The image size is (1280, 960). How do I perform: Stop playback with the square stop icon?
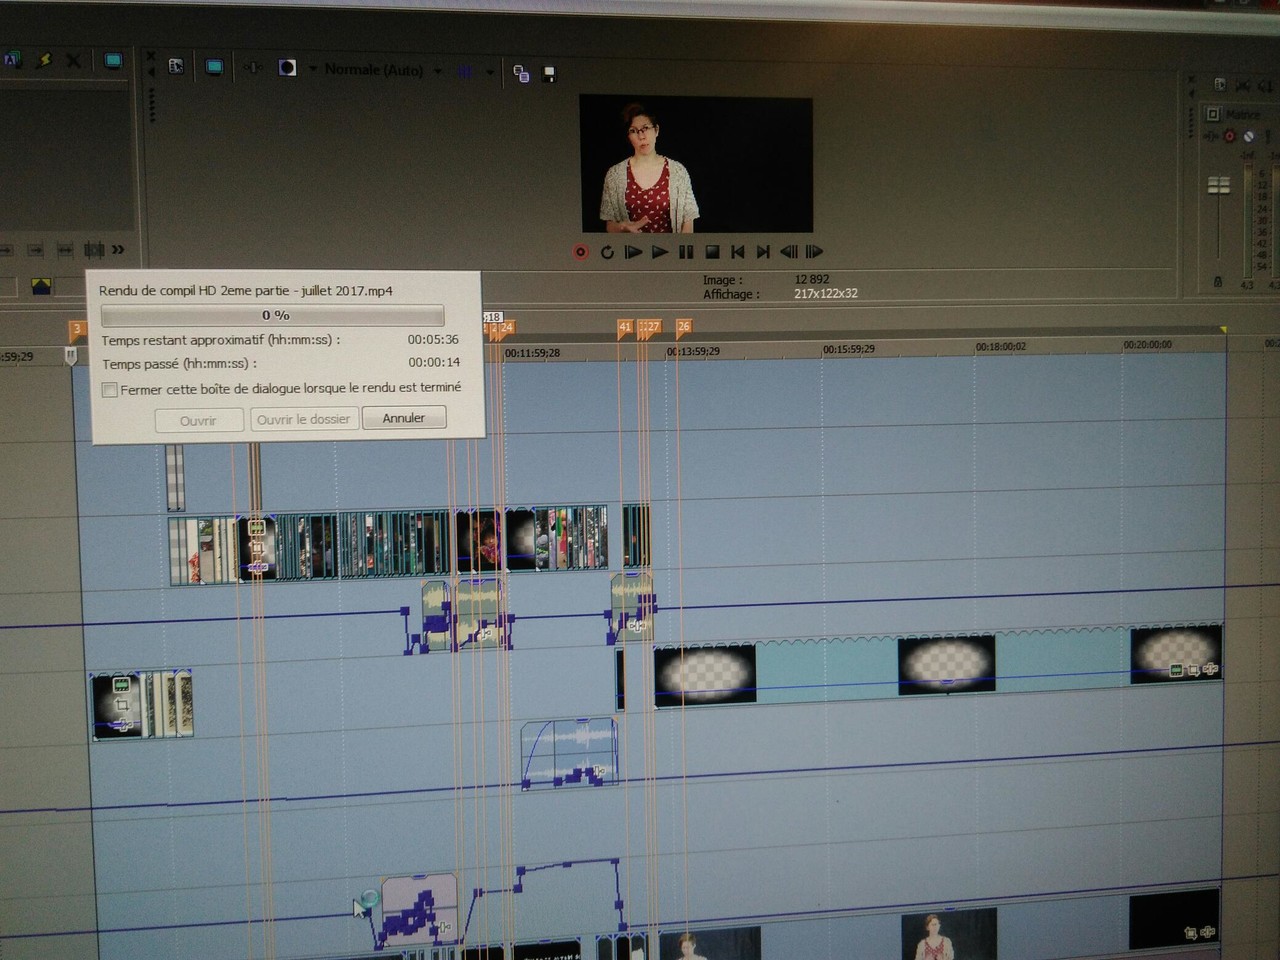pos(712,252)
